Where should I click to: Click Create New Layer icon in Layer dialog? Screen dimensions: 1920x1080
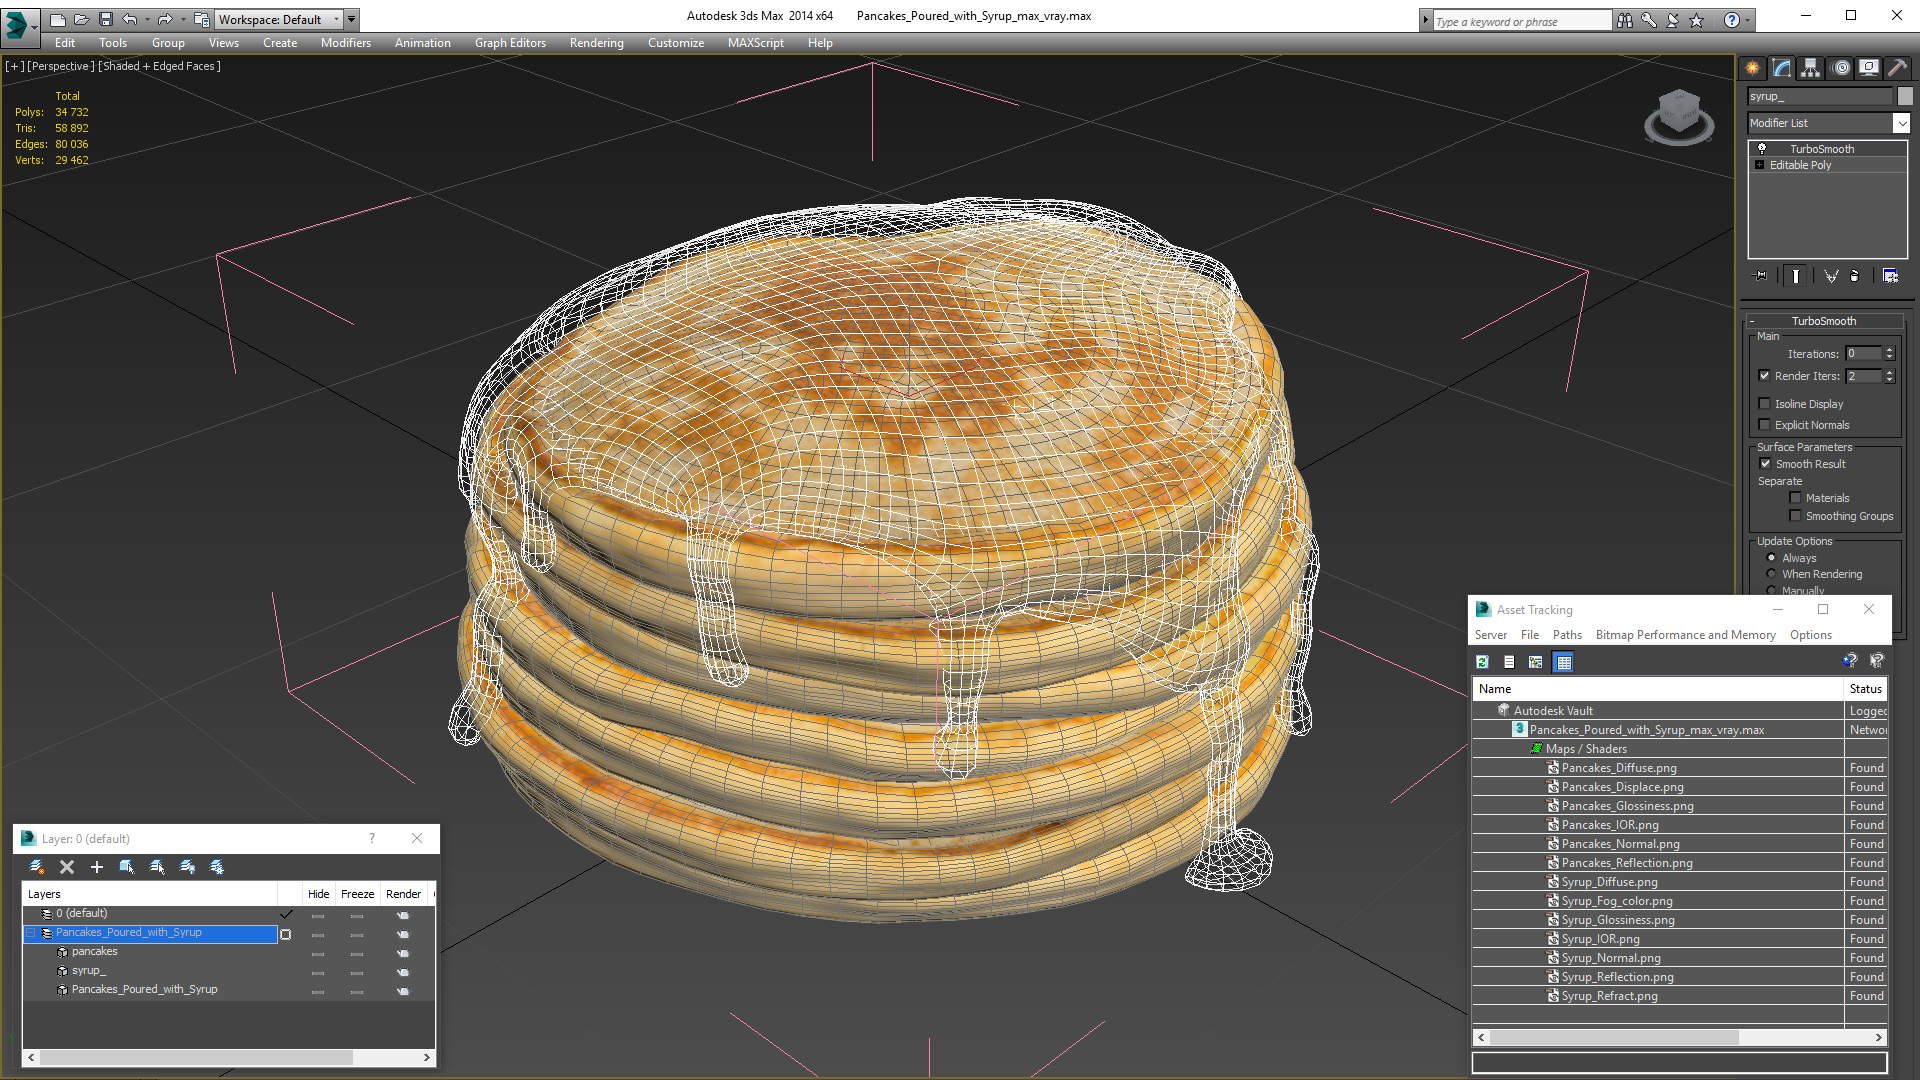(x=36, y=867)
